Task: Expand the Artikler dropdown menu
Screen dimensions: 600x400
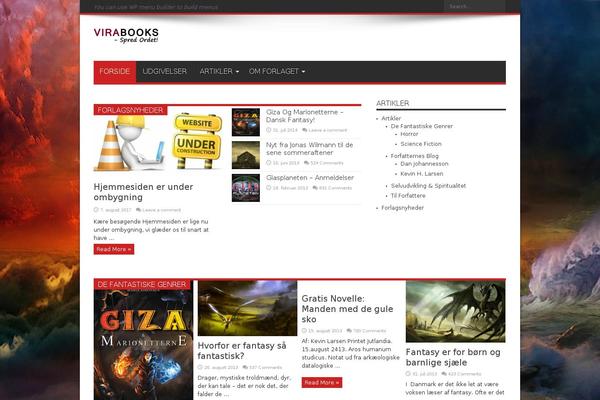Action: click(219, 72)
